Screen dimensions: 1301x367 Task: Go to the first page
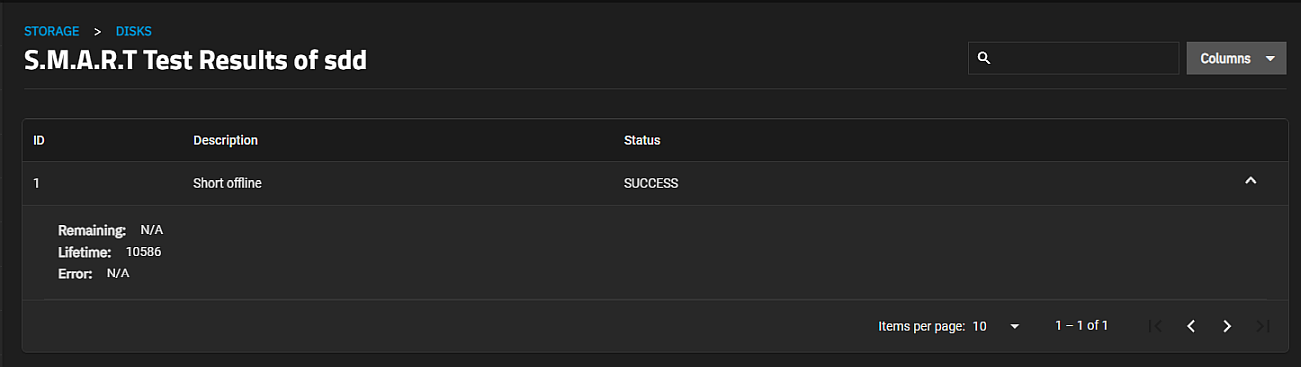[1156, 326]
